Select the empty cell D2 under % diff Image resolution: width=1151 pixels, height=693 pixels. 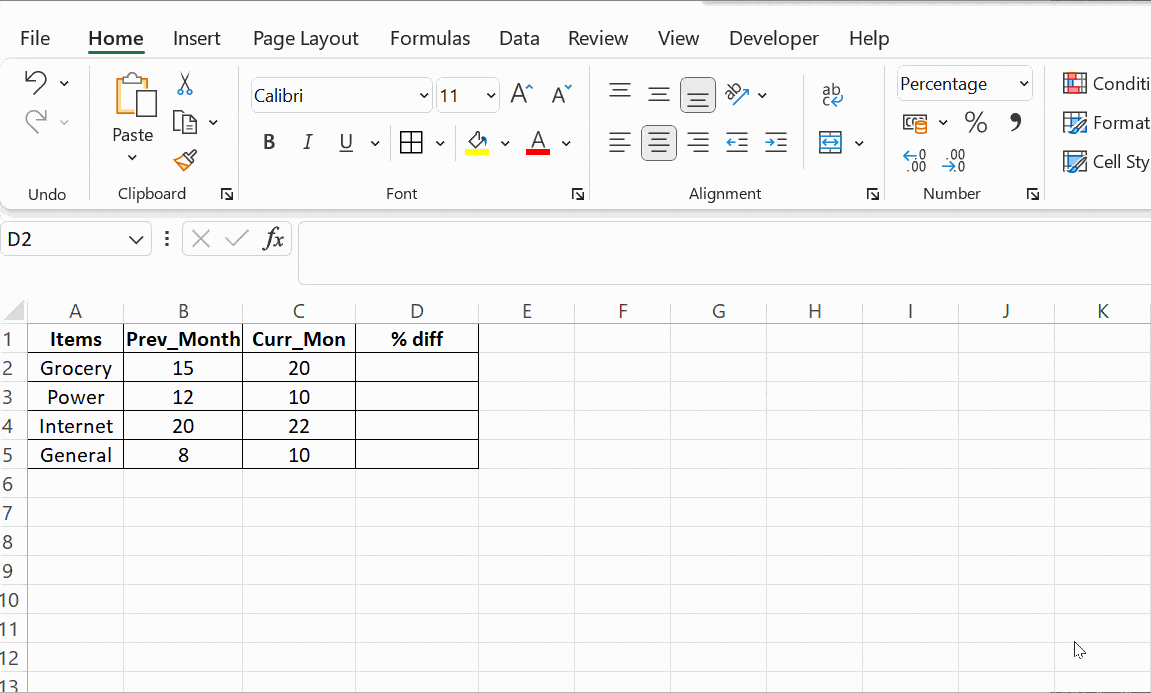(x=416, y=368)
